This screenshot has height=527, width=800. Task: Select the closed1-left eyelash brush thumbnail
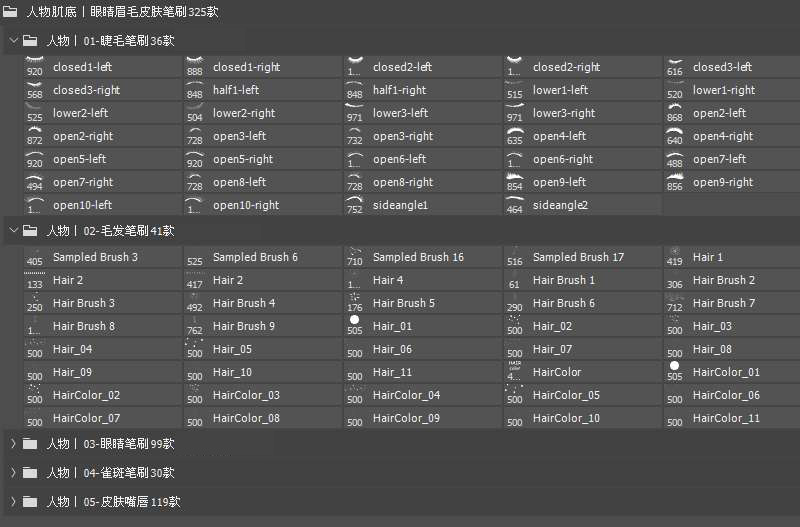point(35,67)
